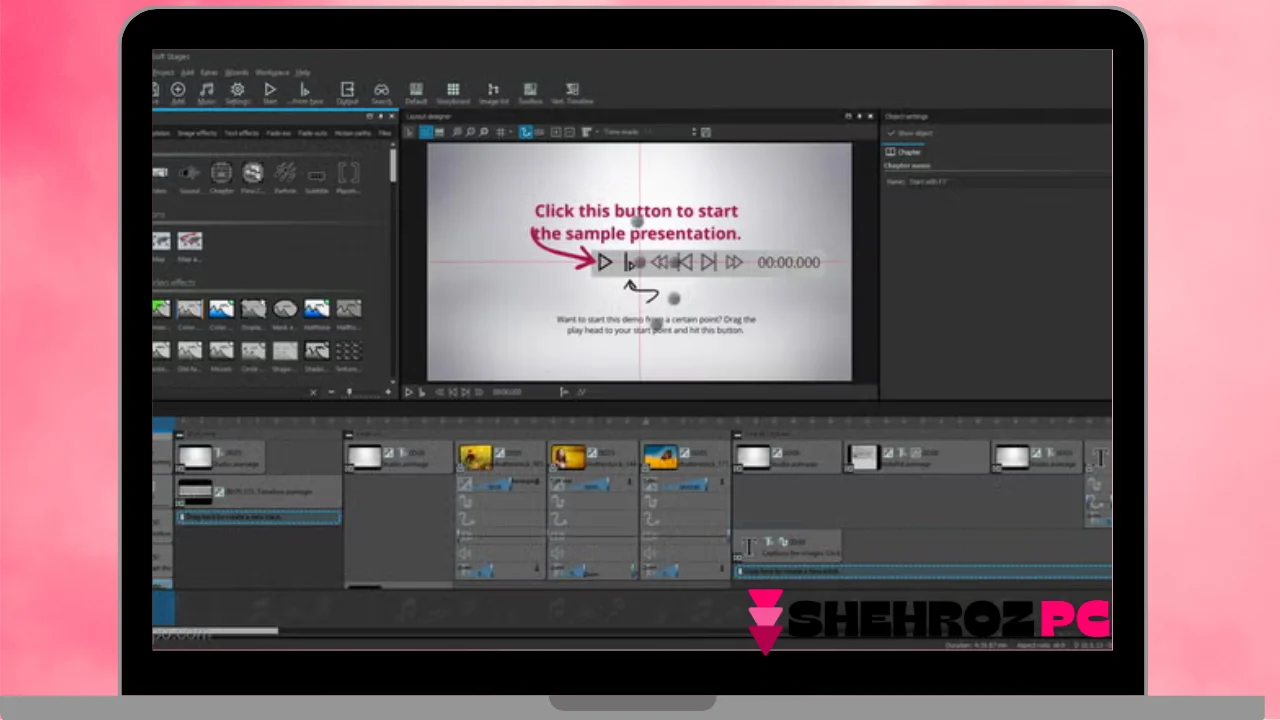Open the Chapter tab in Object settings

[x=903, y=152]
